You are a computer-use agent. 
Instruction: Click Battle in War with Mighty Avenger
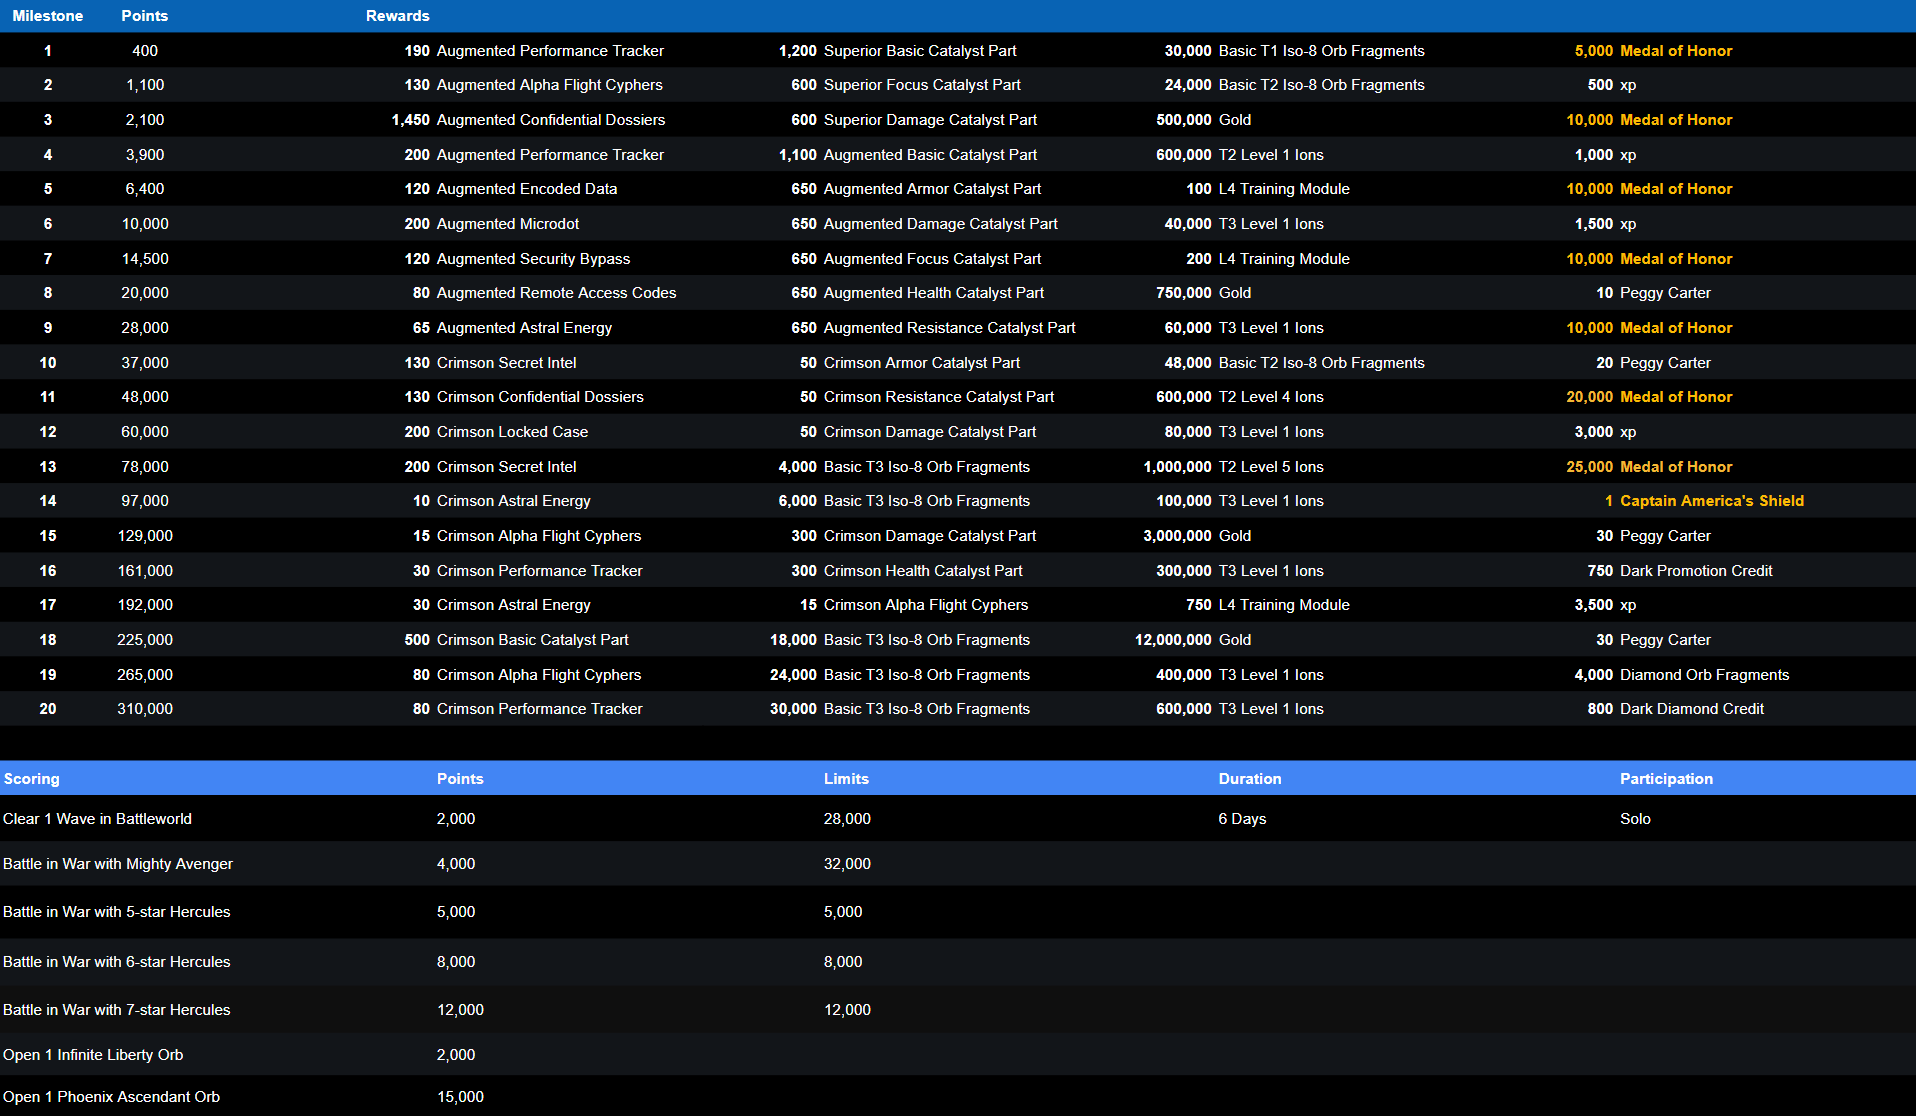pyautogui.click(x=118, y=864)
